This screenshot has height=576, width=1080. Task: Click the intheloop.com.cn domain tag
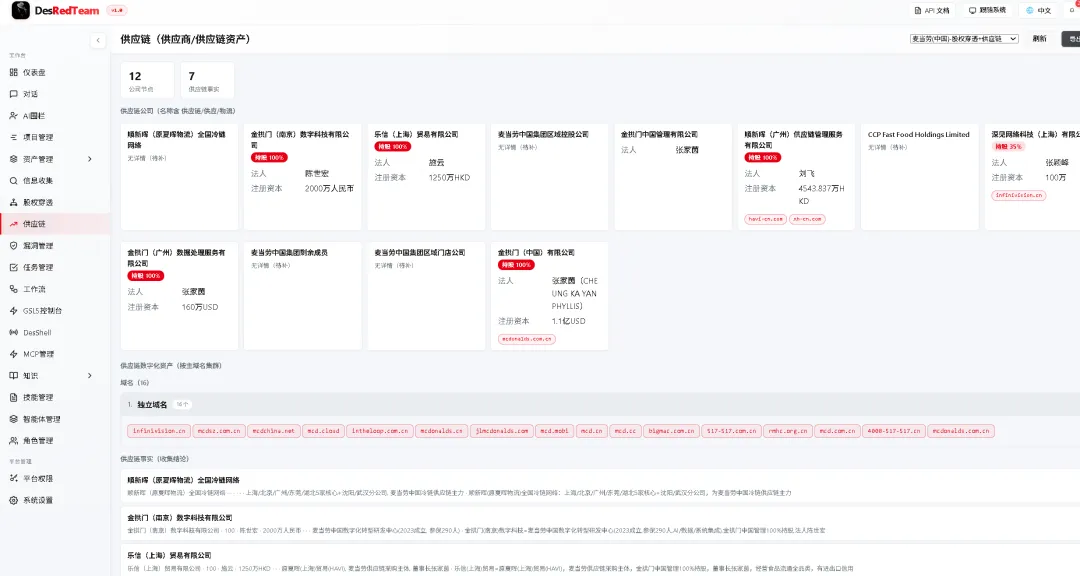pyautogui.click(x=380, y=431)
